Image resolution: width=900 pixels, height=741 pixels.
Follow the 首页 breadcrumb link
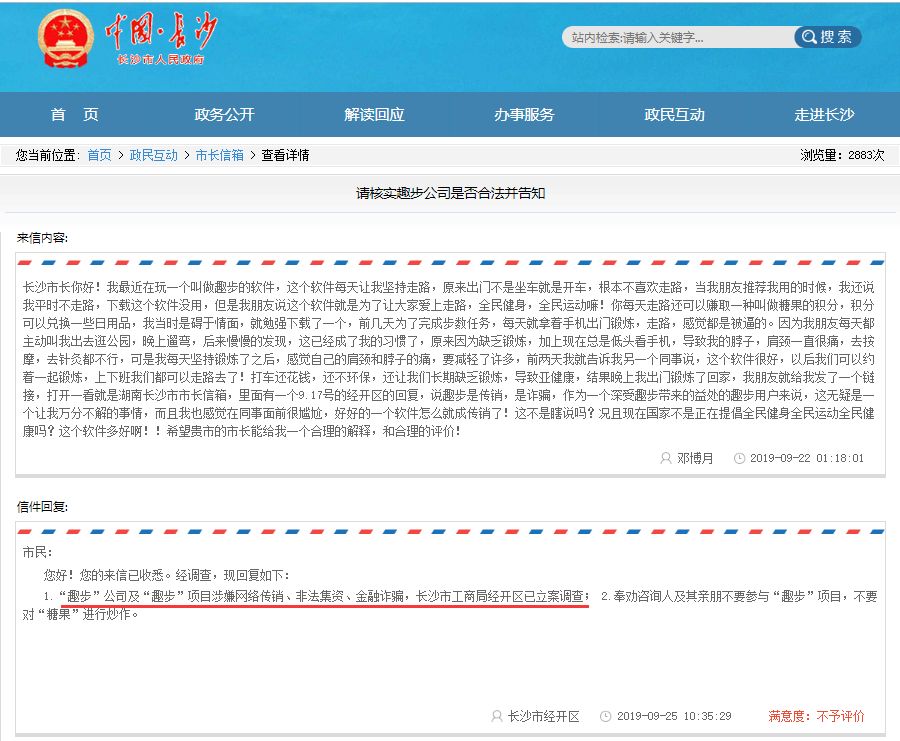(99, 155)
